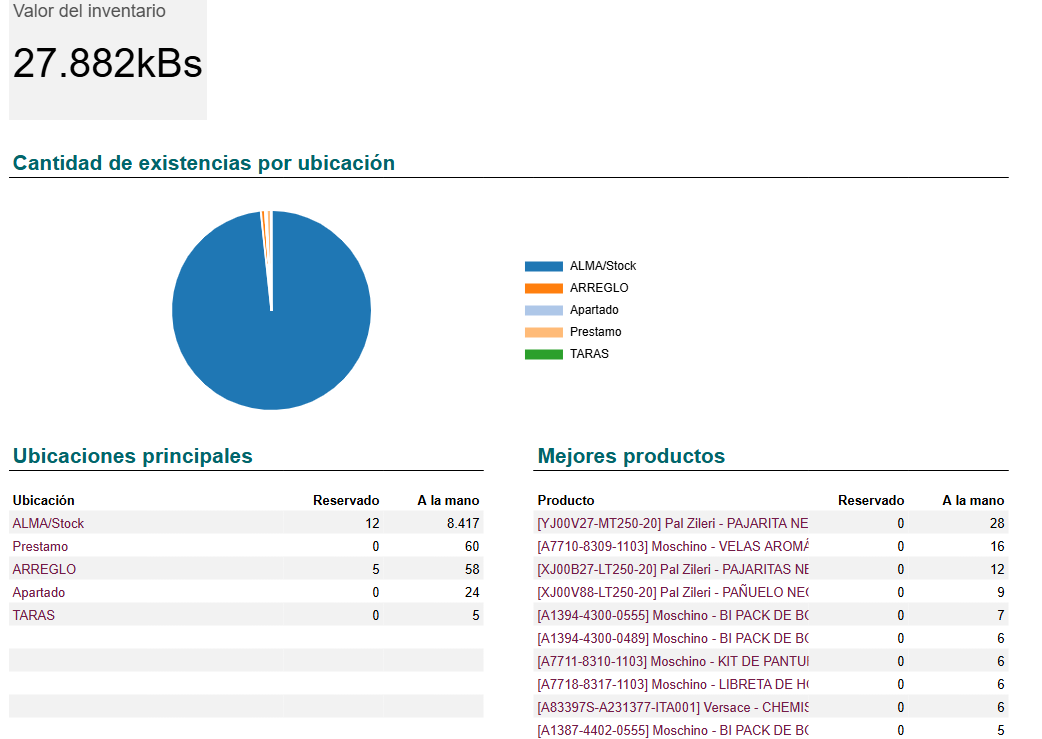Open product A7710-8309-1103 Moschino VELAS
Image resolution: width=1042 pixels, height=739 pixels.
[673, 546]
